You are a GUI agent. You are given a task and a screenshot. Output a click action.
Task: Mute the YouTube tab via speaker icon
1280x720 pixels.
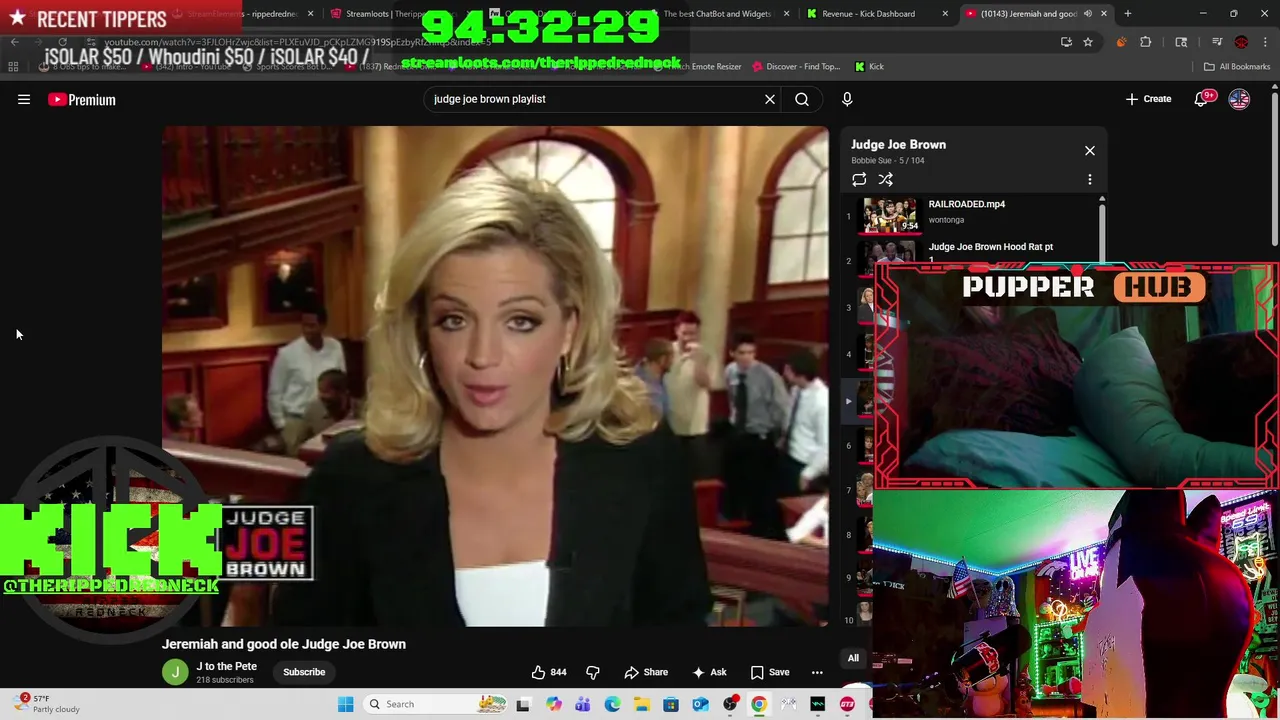tap(1088, 14)
